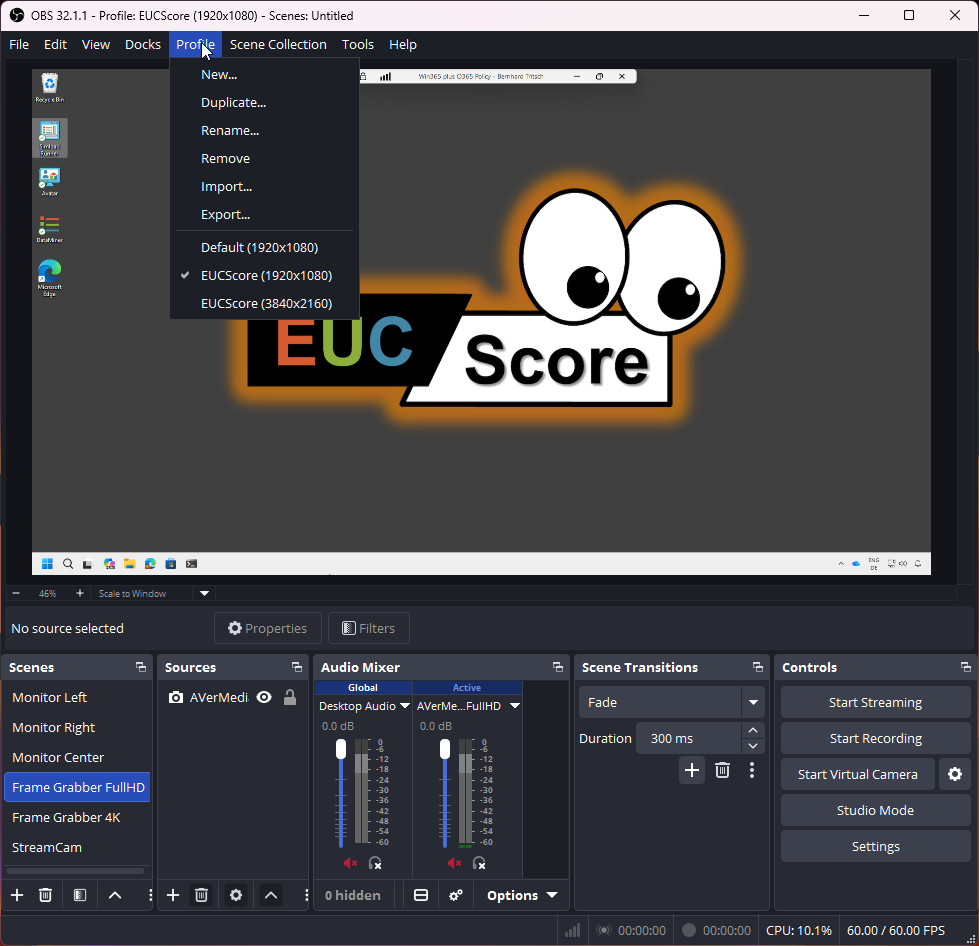
Task: Open advanced audio properties gear in mixer toolbar
Action: click(455, 895)
